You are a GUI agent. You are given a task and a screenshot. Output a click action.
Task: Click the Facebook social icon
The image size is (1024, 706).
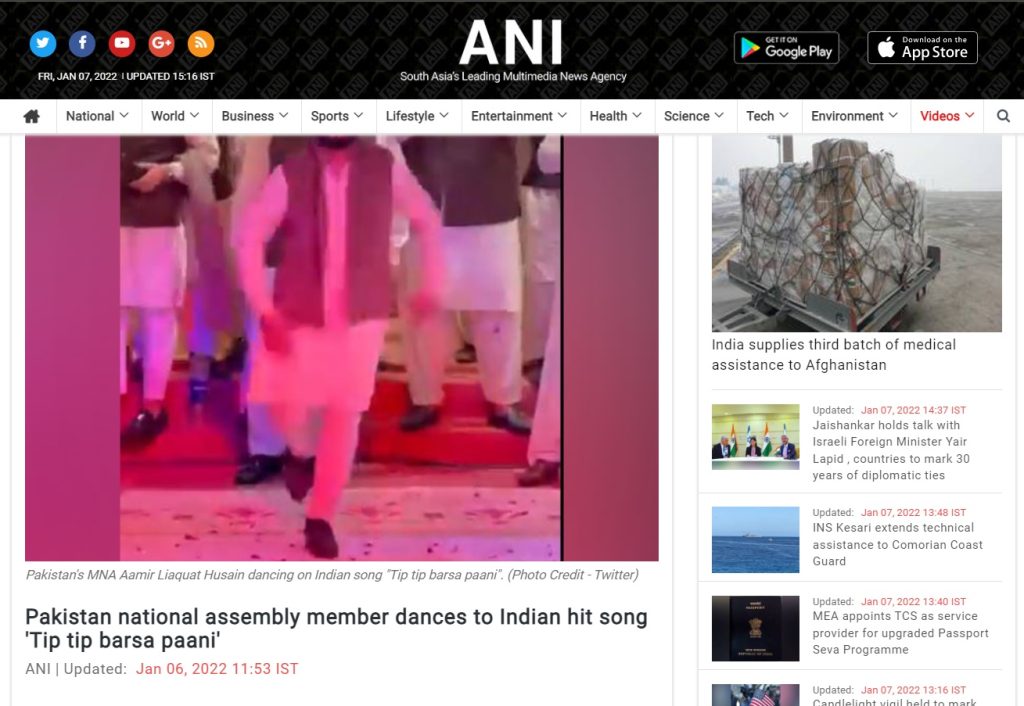tap(82, 43)
